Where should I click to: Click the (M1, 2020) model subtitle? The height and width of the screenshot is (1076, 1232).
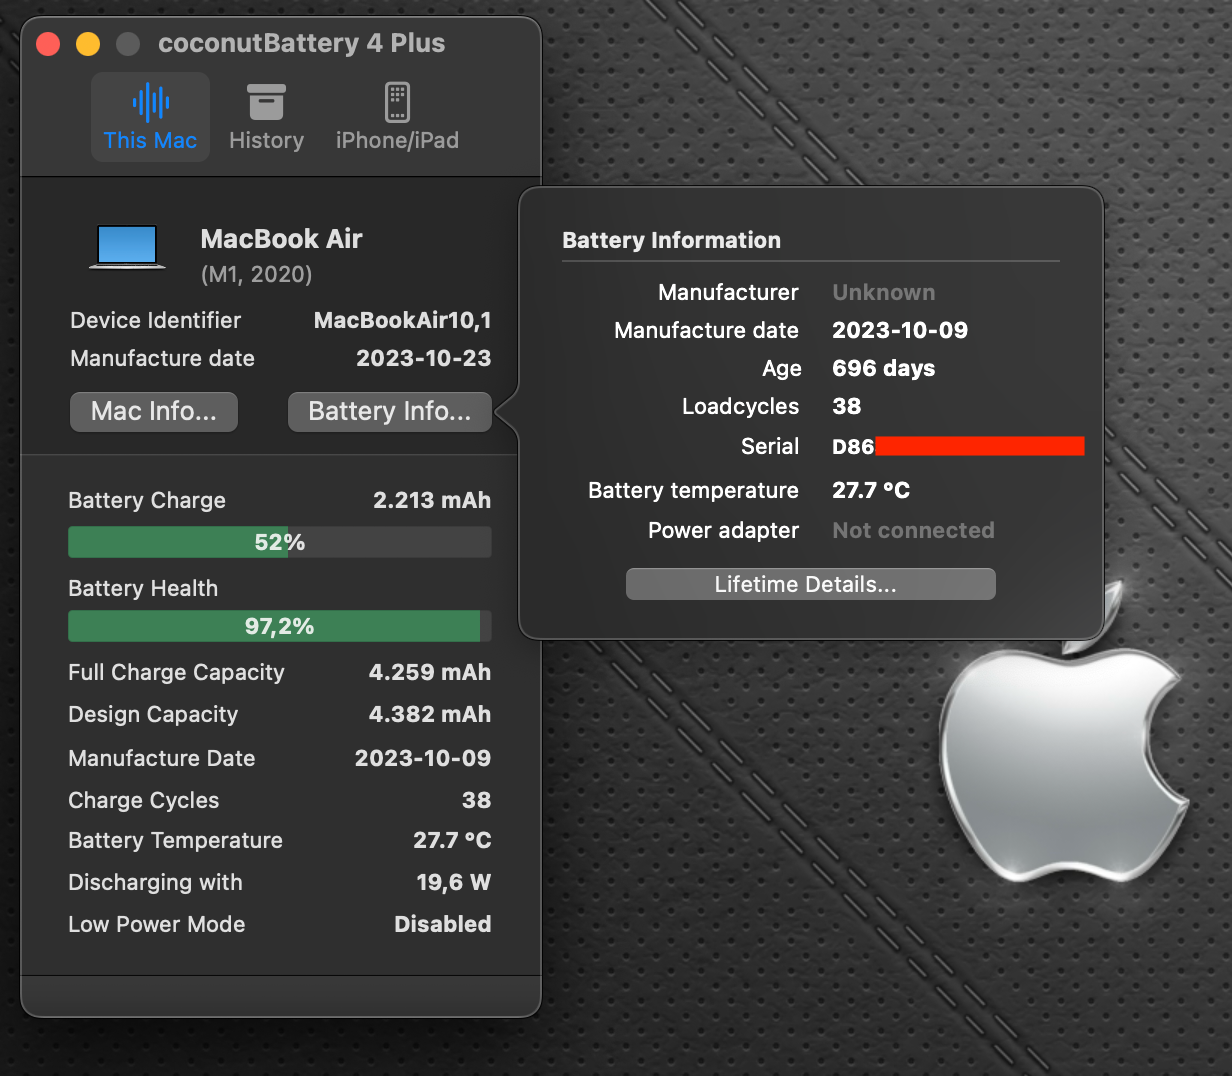click(257, 274)
